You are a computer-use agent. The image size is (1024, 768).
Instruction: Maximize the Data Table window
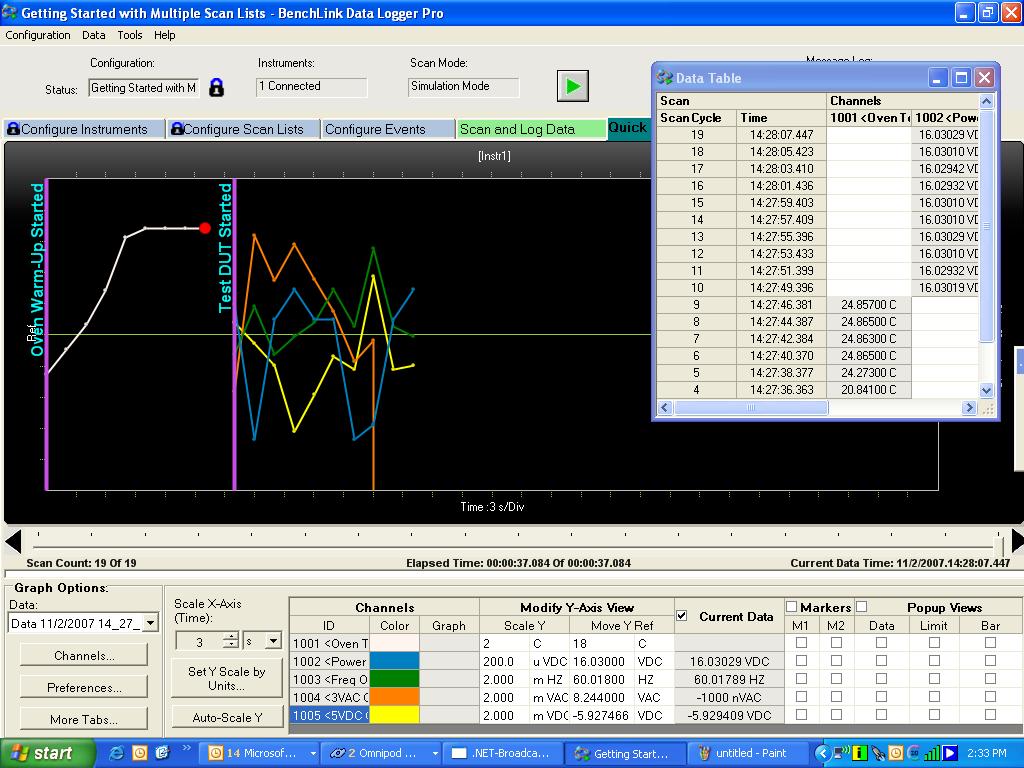coord(961,78)
